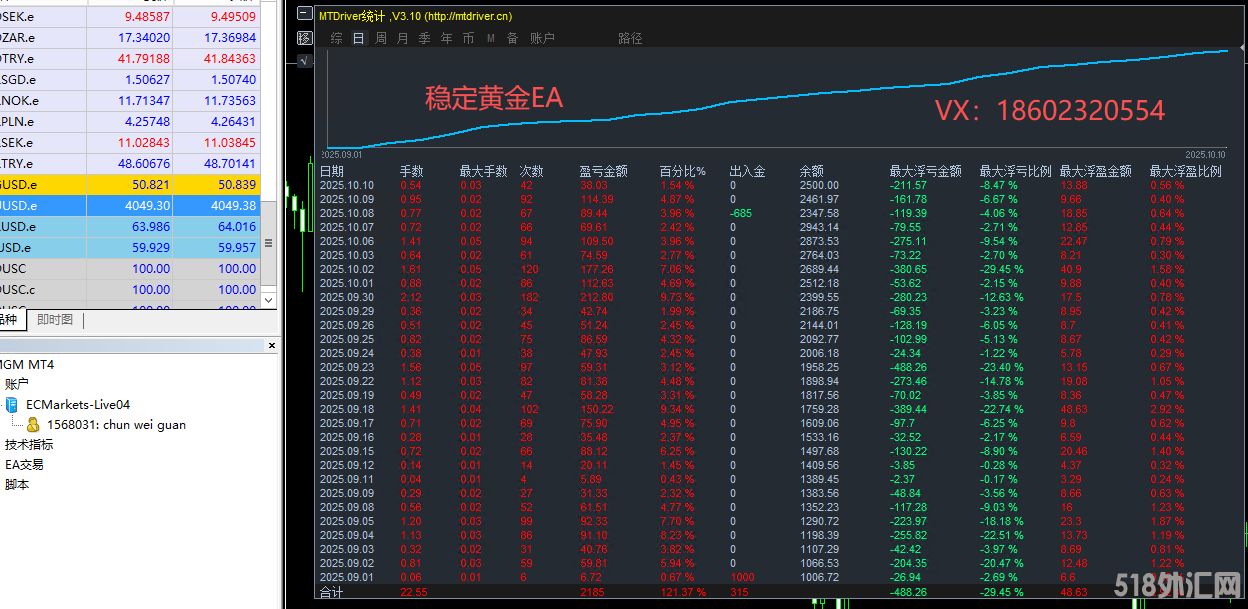Image resolution: width=1248 pixels, height=609 pixels.
Task: Click the 移 move-panel icon
Action: (305, 38)
